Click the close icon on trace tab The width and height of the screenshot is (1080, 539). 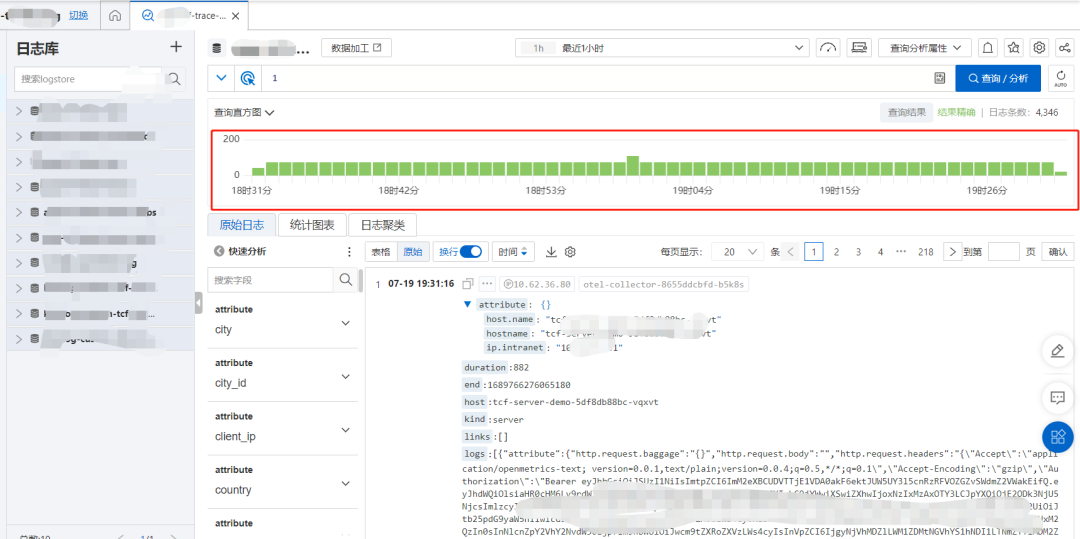[235, 15]
